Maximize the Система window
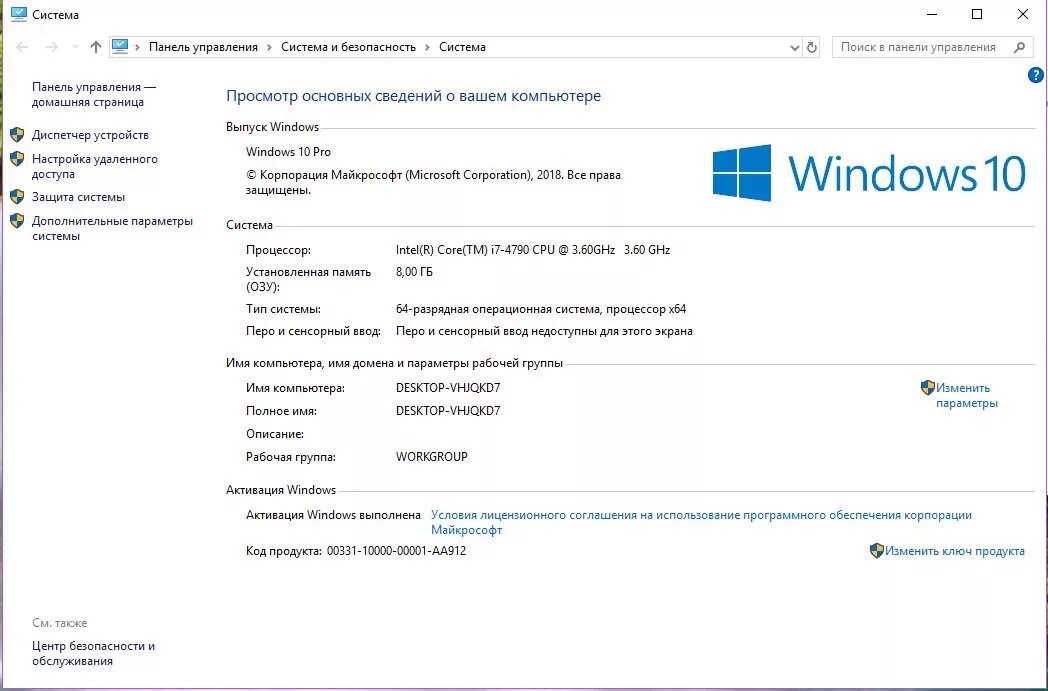Screen dimensions: 1048x691 976,14
